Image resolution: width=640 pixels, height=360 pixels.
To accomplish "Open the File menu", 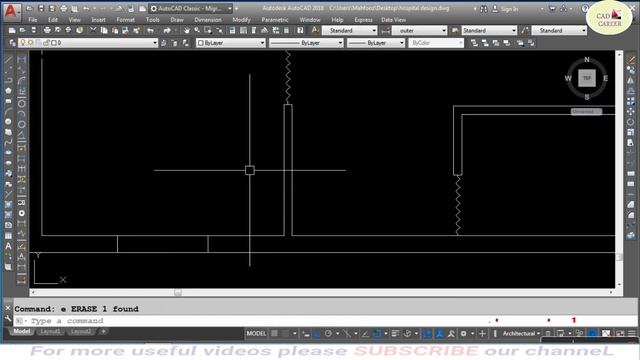I will [33, 20].
